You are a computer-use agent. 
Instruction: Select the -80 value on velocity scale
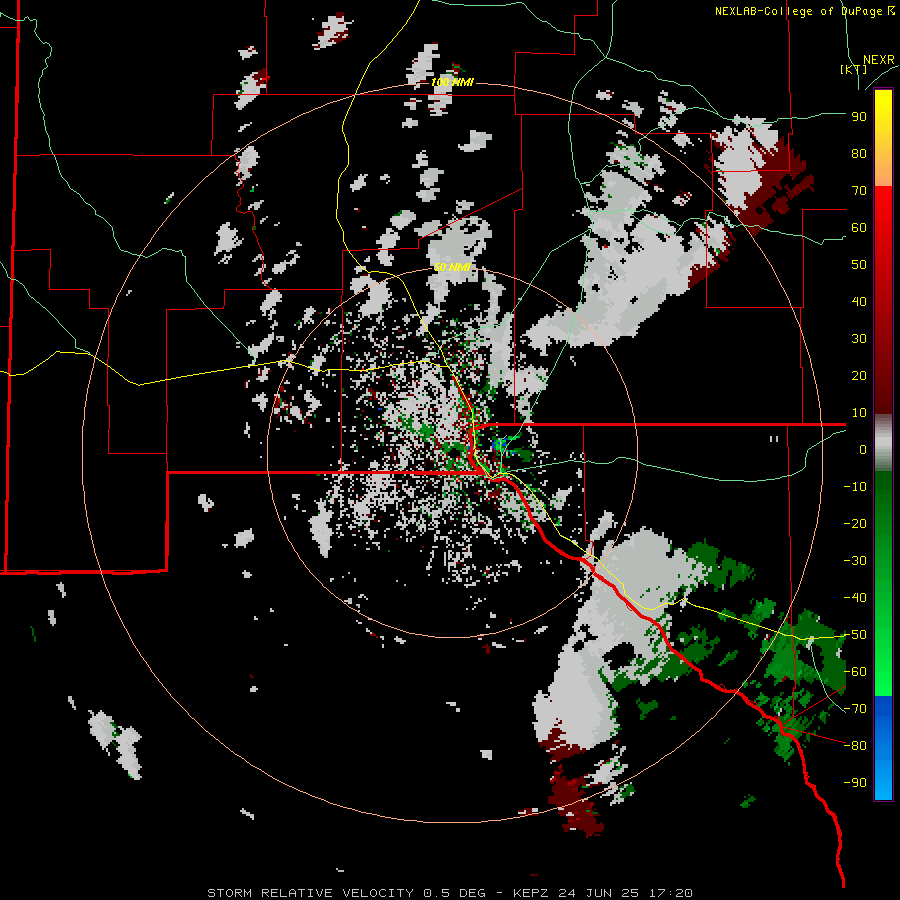pyautogui.click(x=855, y=746)
